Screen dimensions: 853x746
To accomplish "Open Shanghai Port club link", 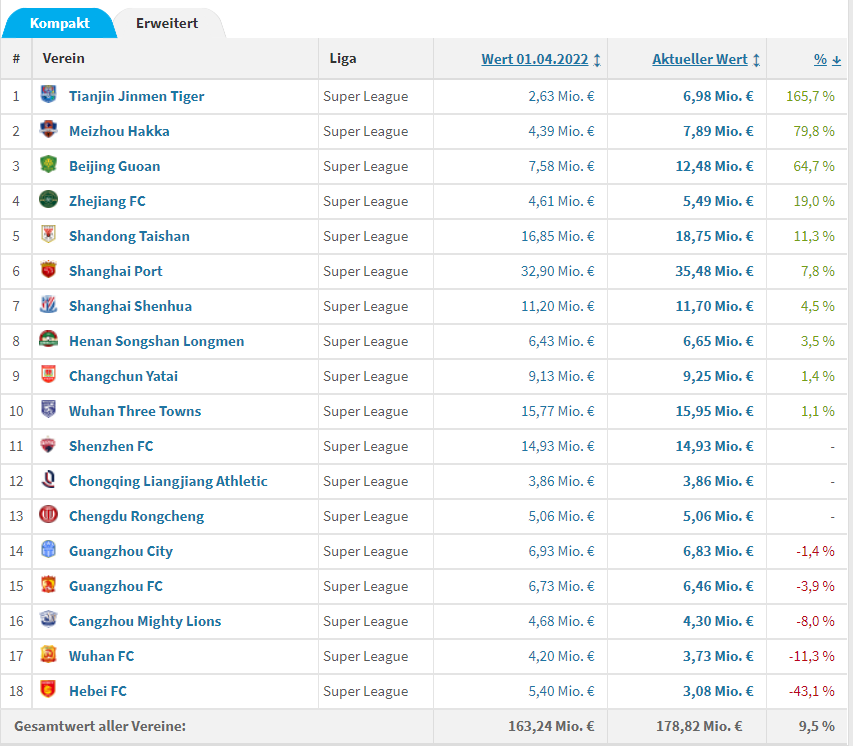I will click(116, 271).
